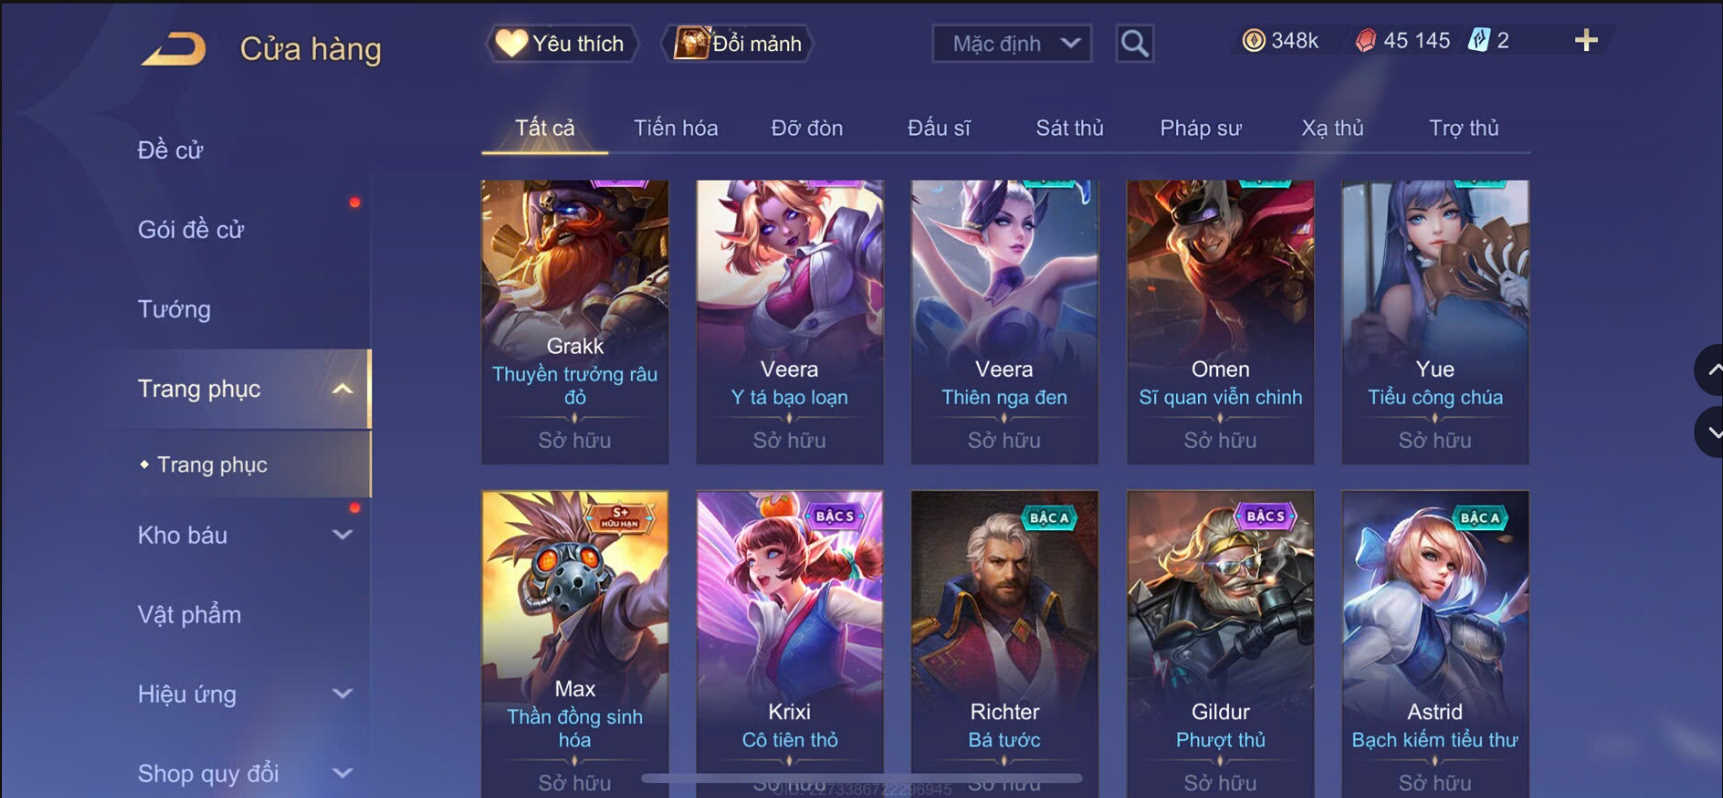Click the gold coin balance icon
The height and width of the screenshot is (798, 1723).
1253,40
